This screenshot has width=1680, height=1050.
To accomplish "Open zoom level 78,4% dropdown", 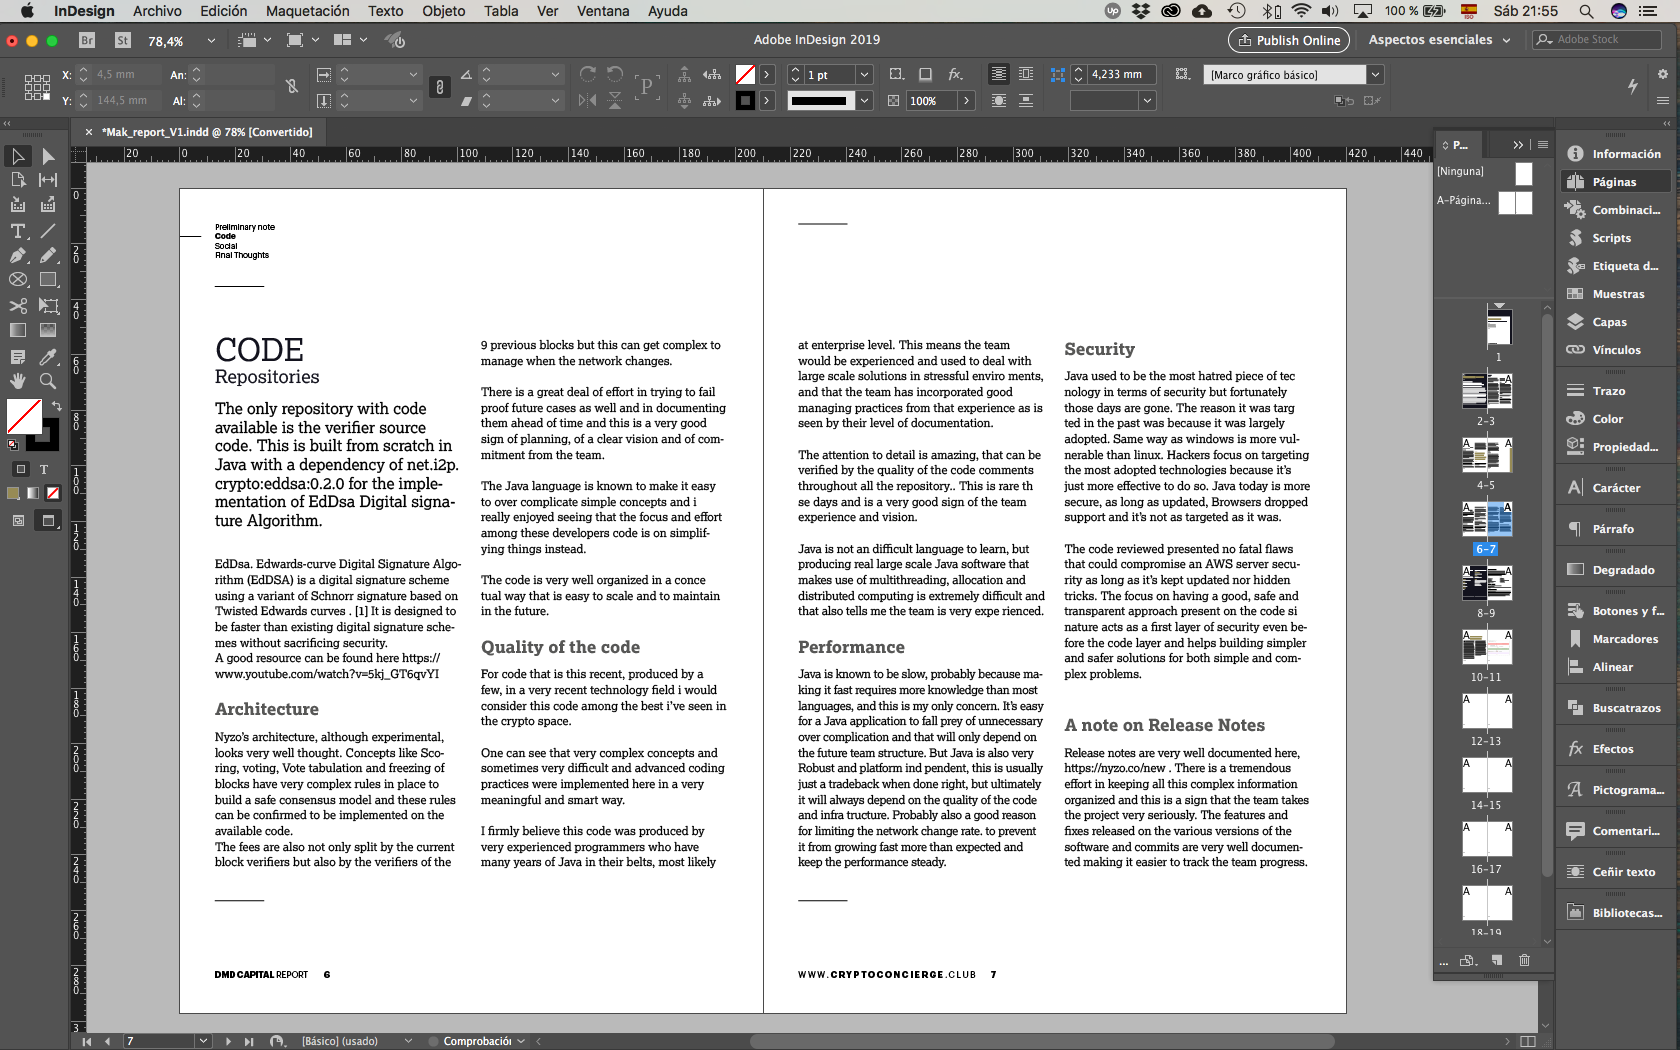I will click(x=211, y=41).
